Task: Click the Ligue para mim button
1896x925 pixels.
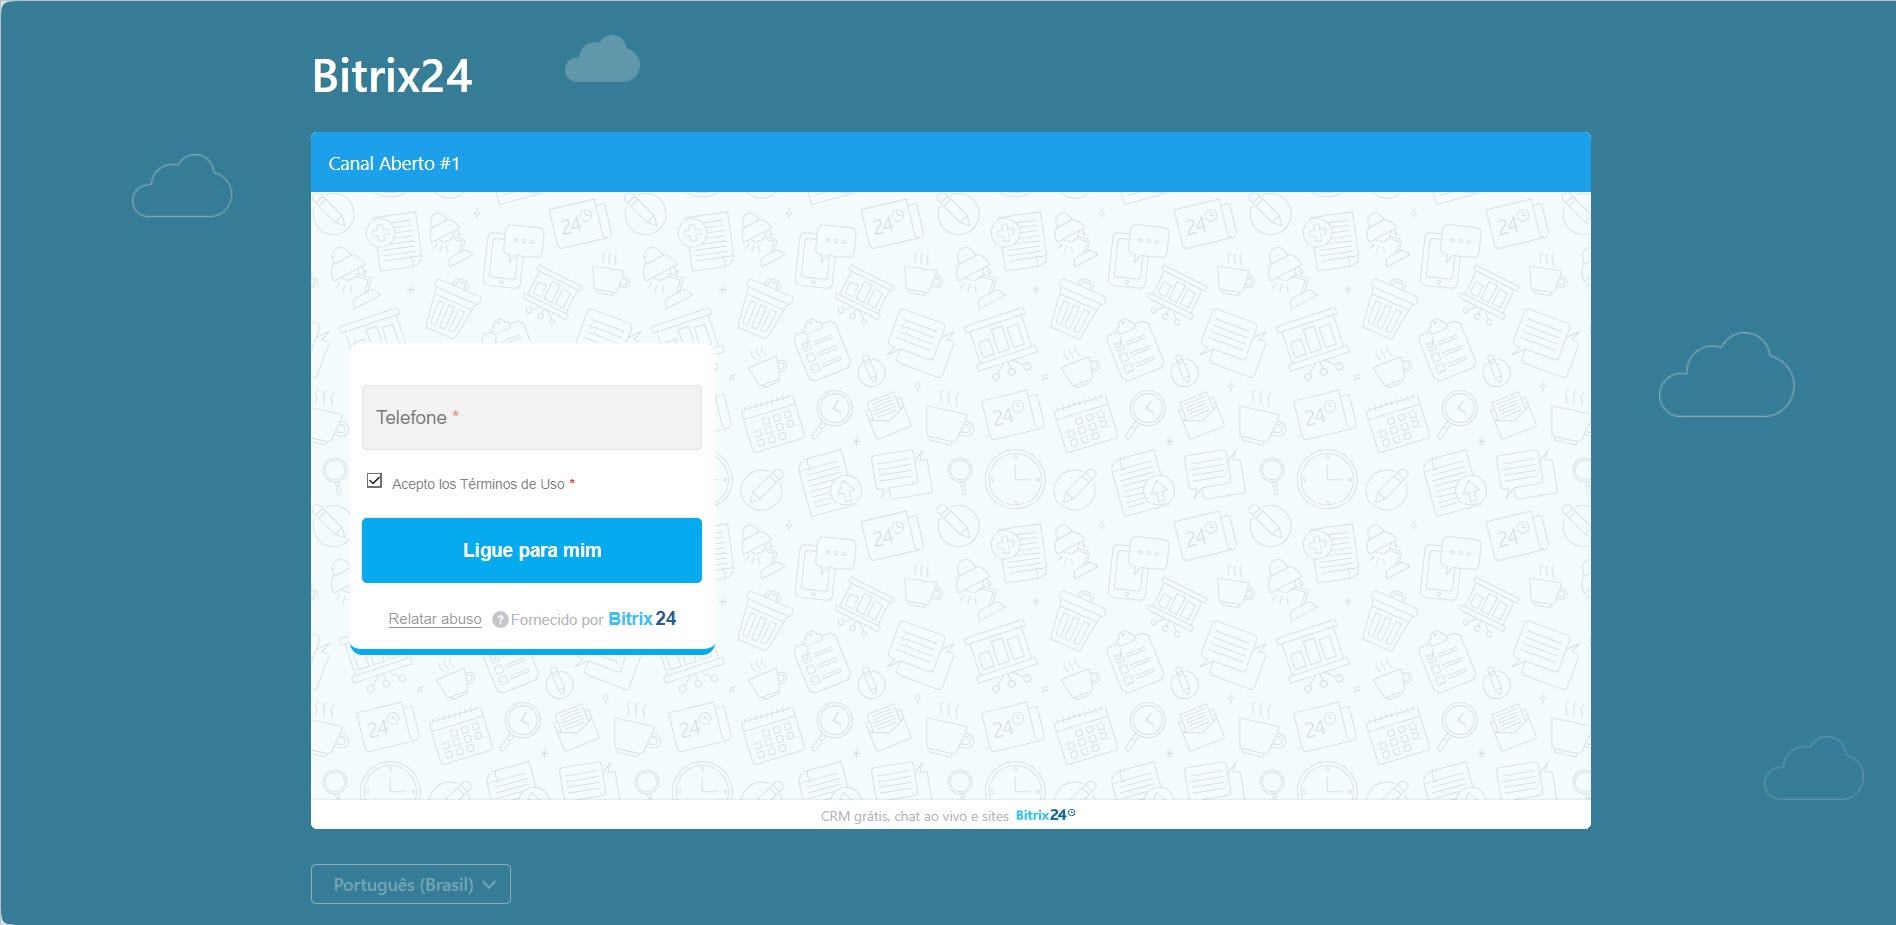Action: click(532, 550)
